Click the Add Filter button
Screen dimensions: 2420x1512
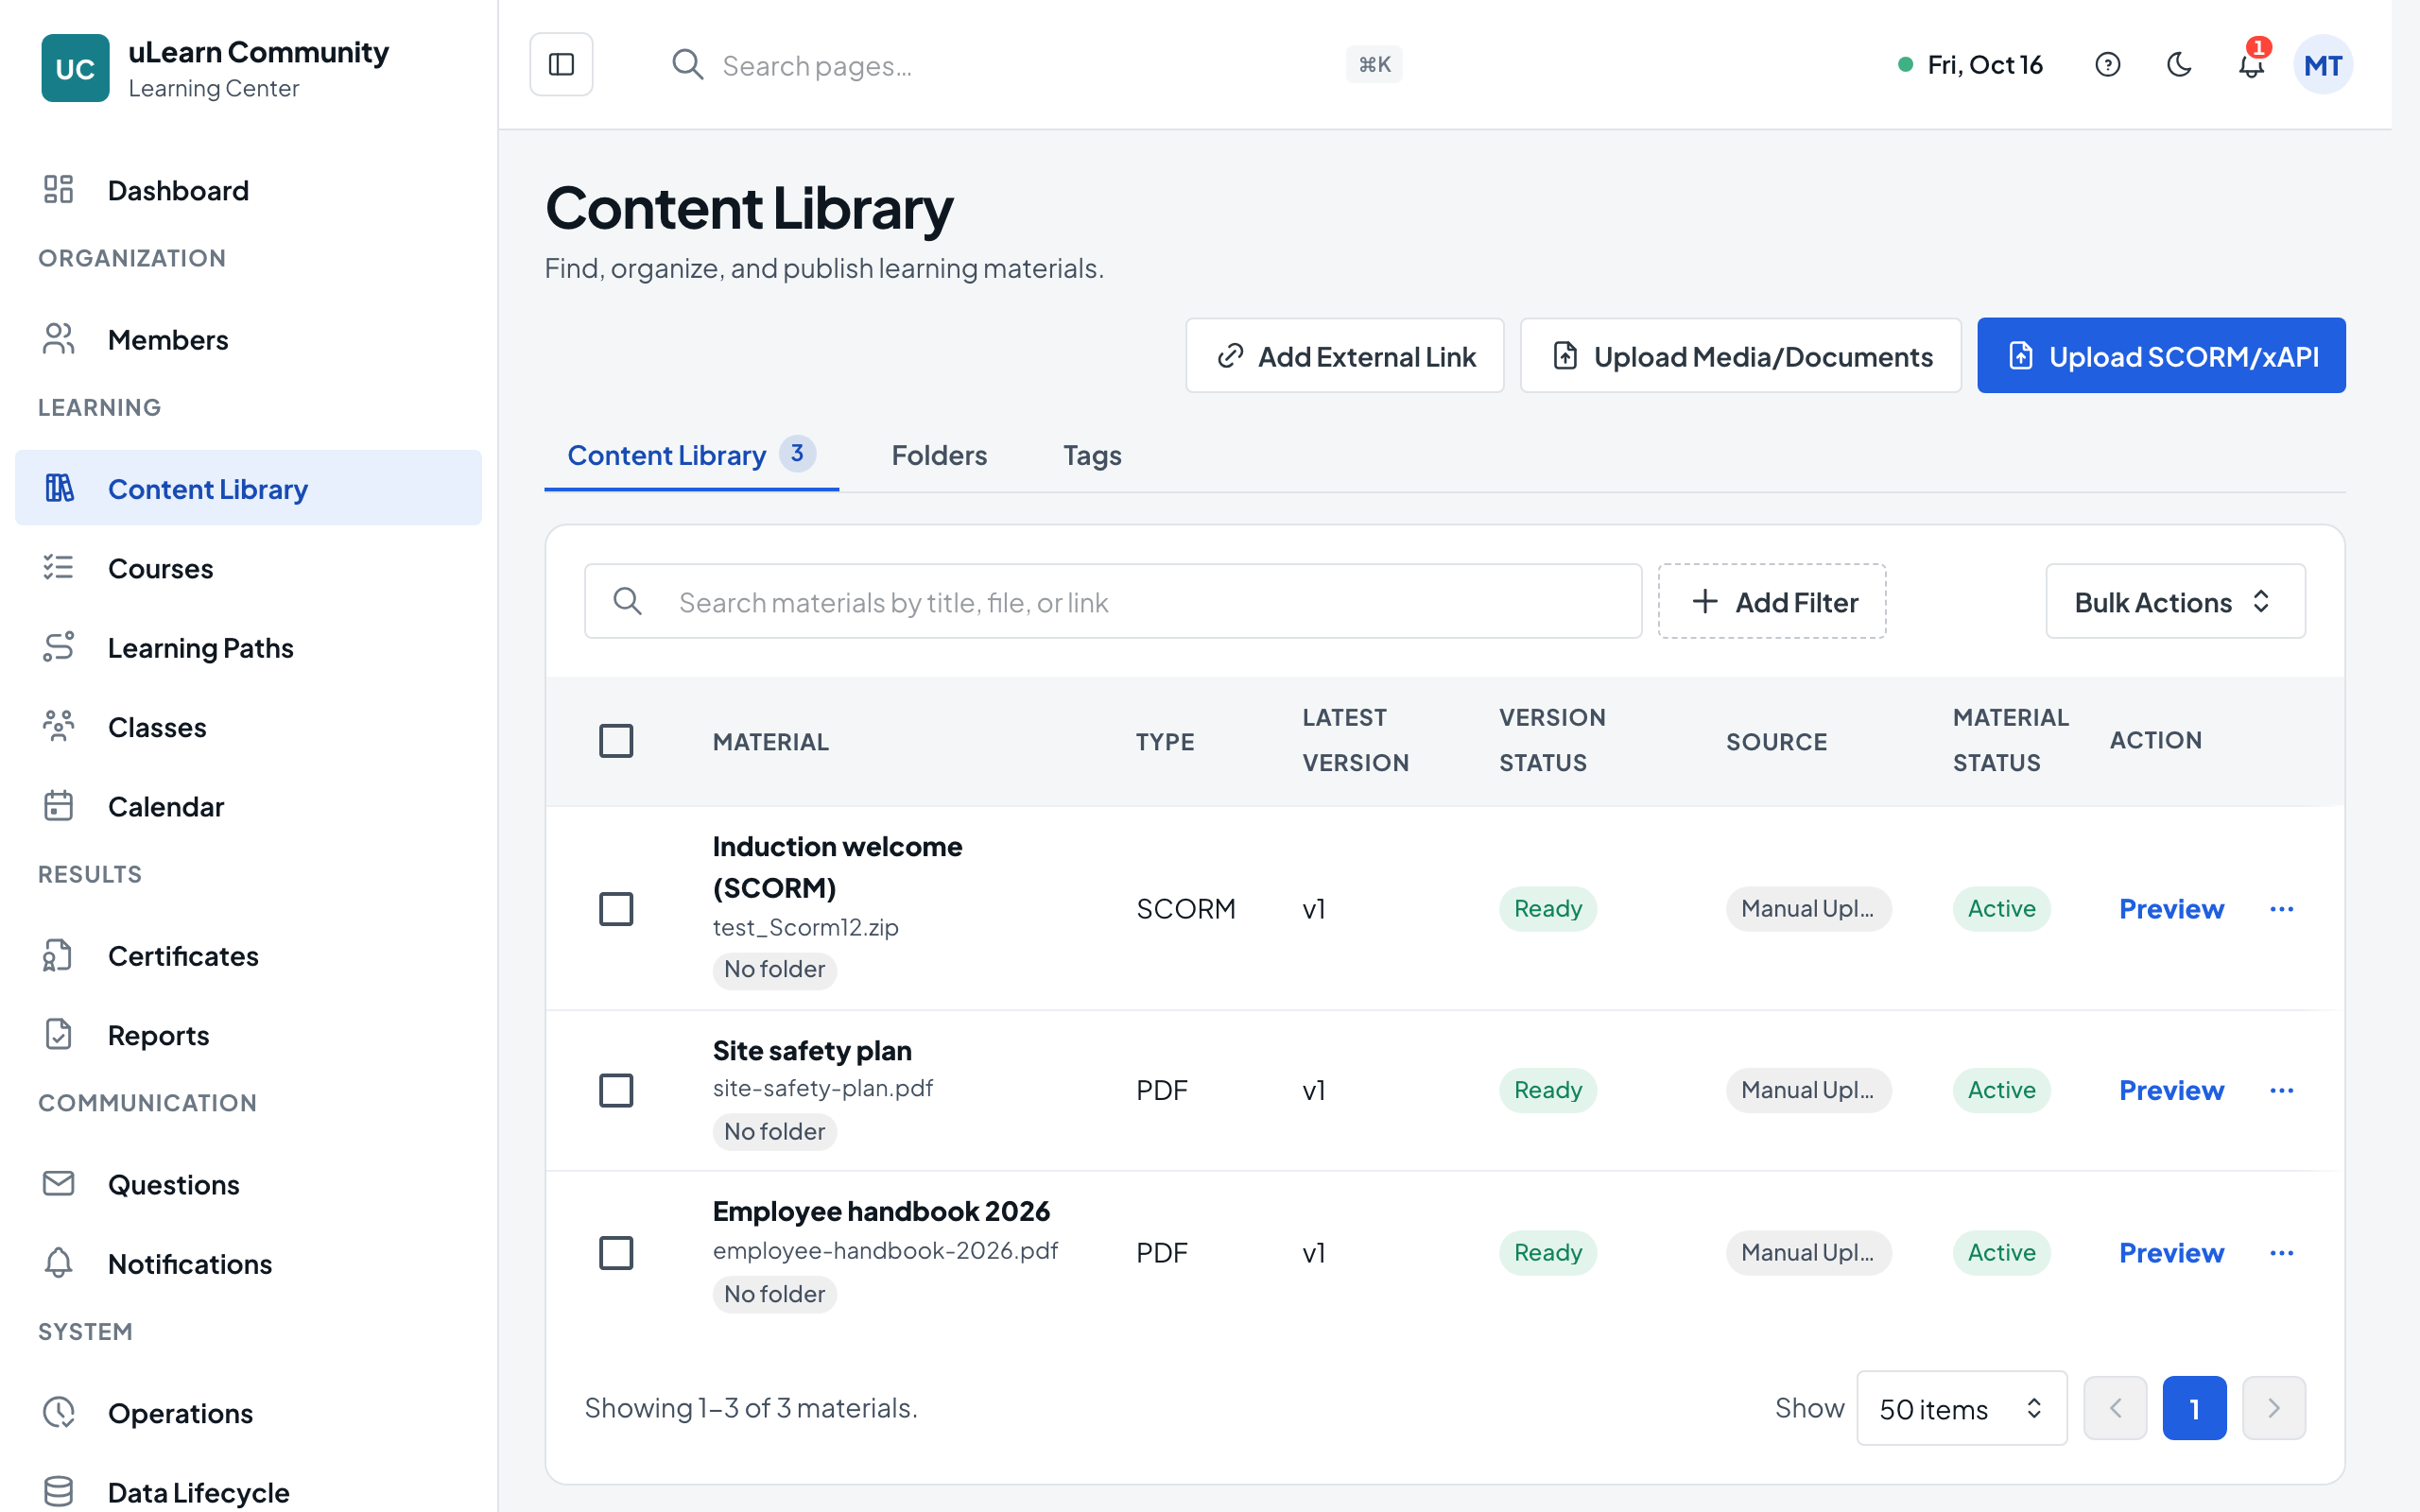pyautogui.click(x=1772, y=602)
